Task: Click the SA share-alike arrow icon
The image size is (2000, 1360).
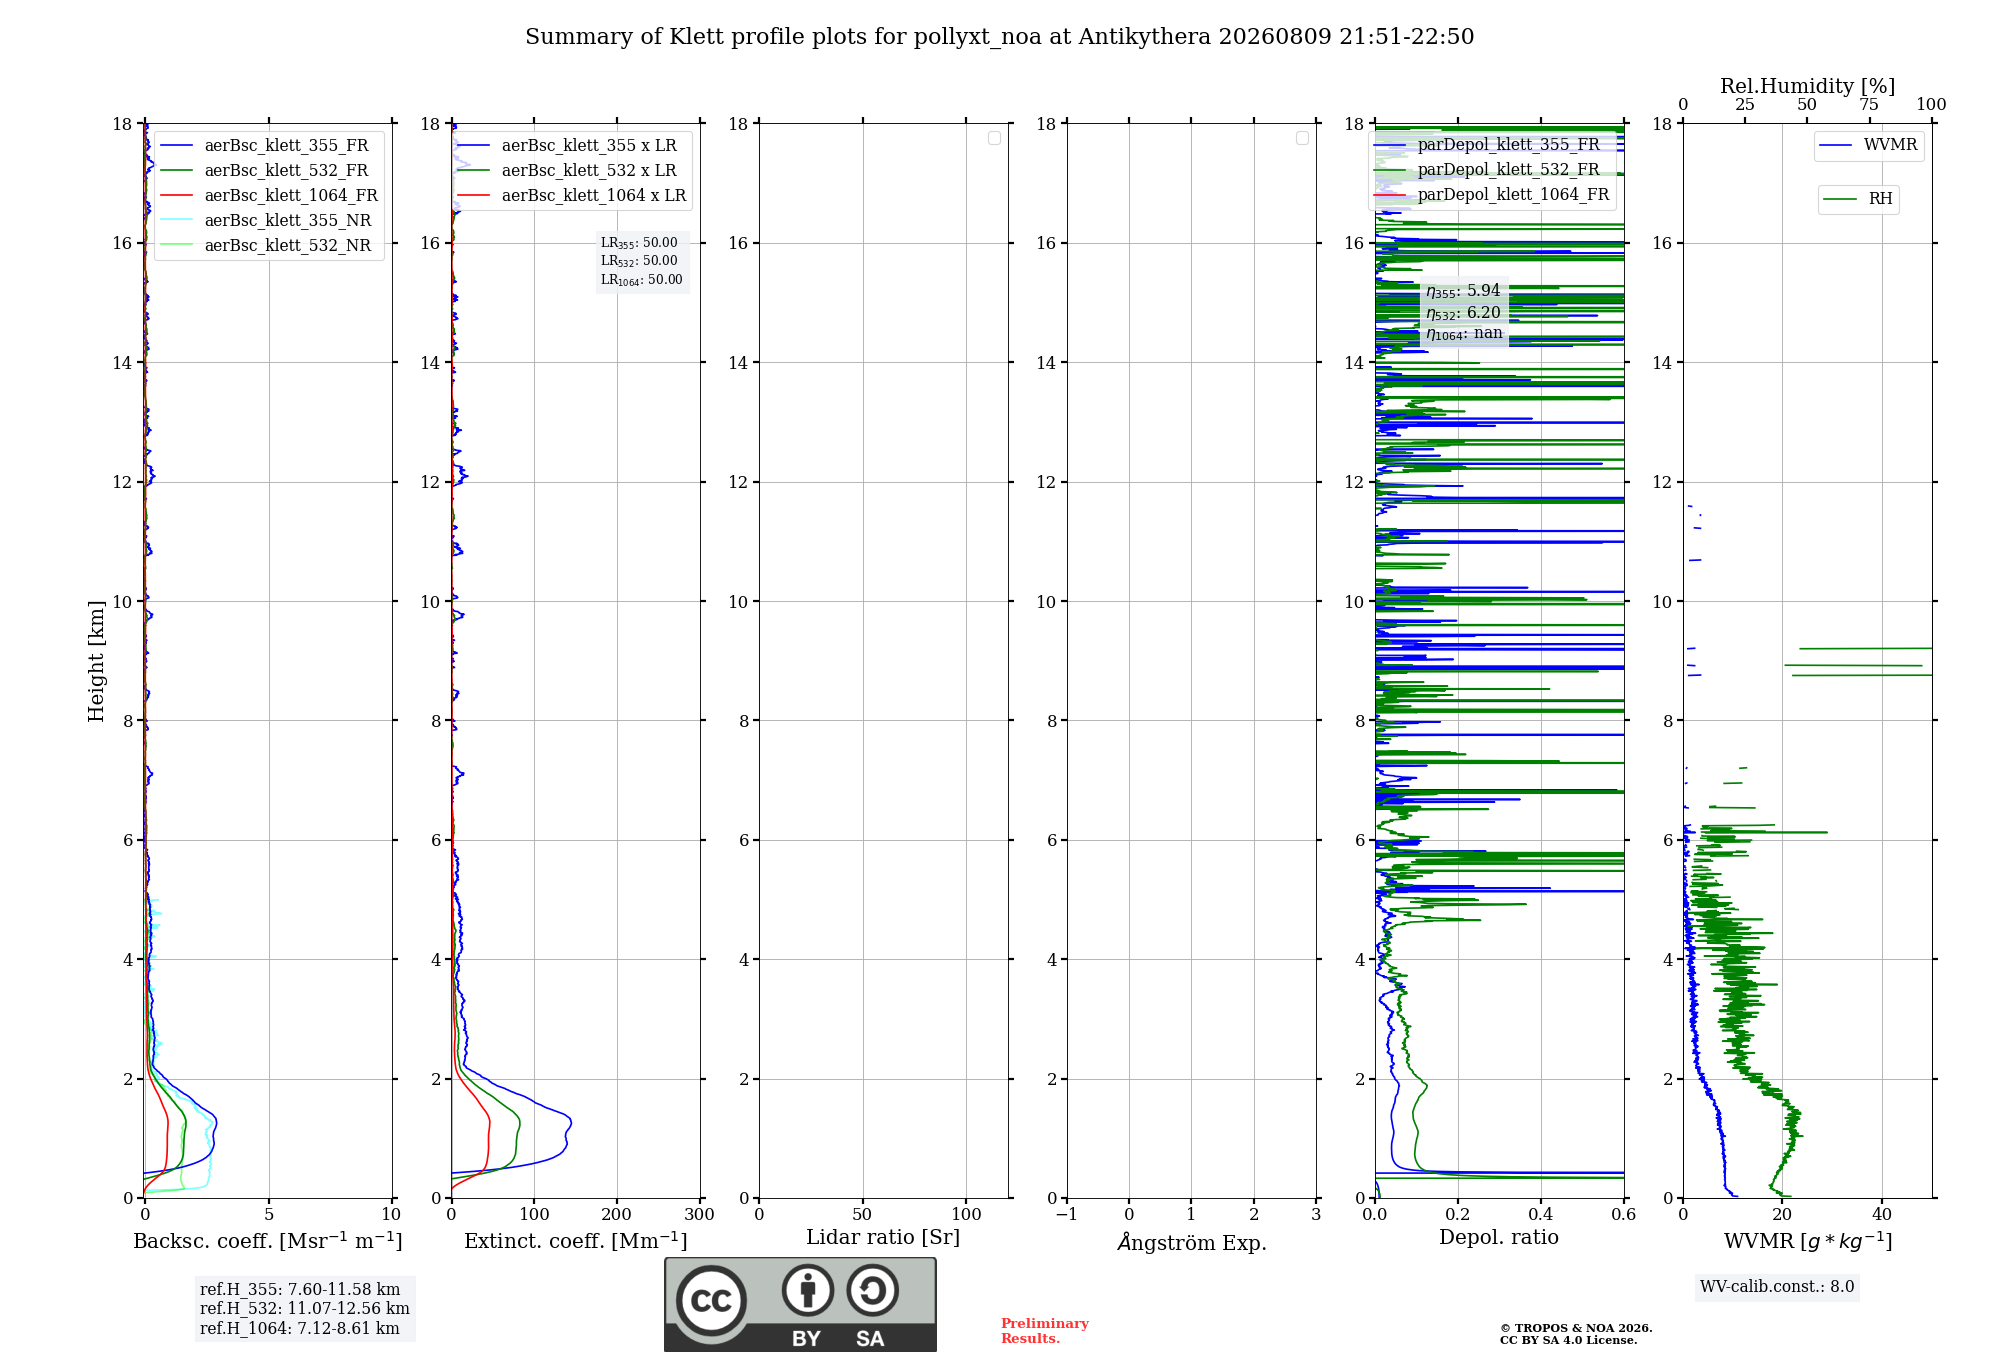Action: pyautogui.click(x=872, y=1290)
